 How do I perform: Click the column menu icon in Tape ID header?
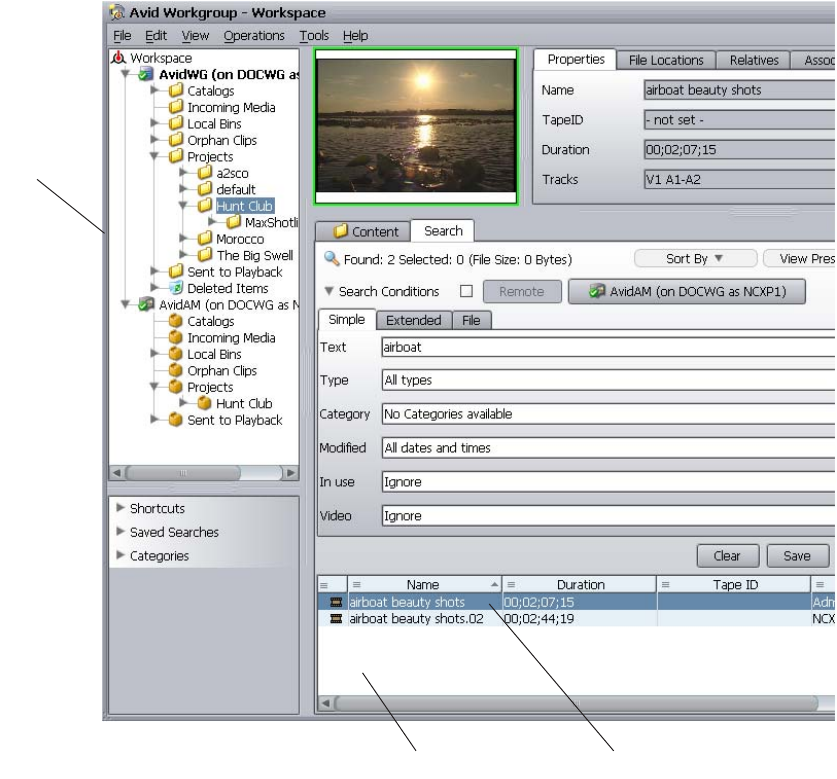pos(665,585)
